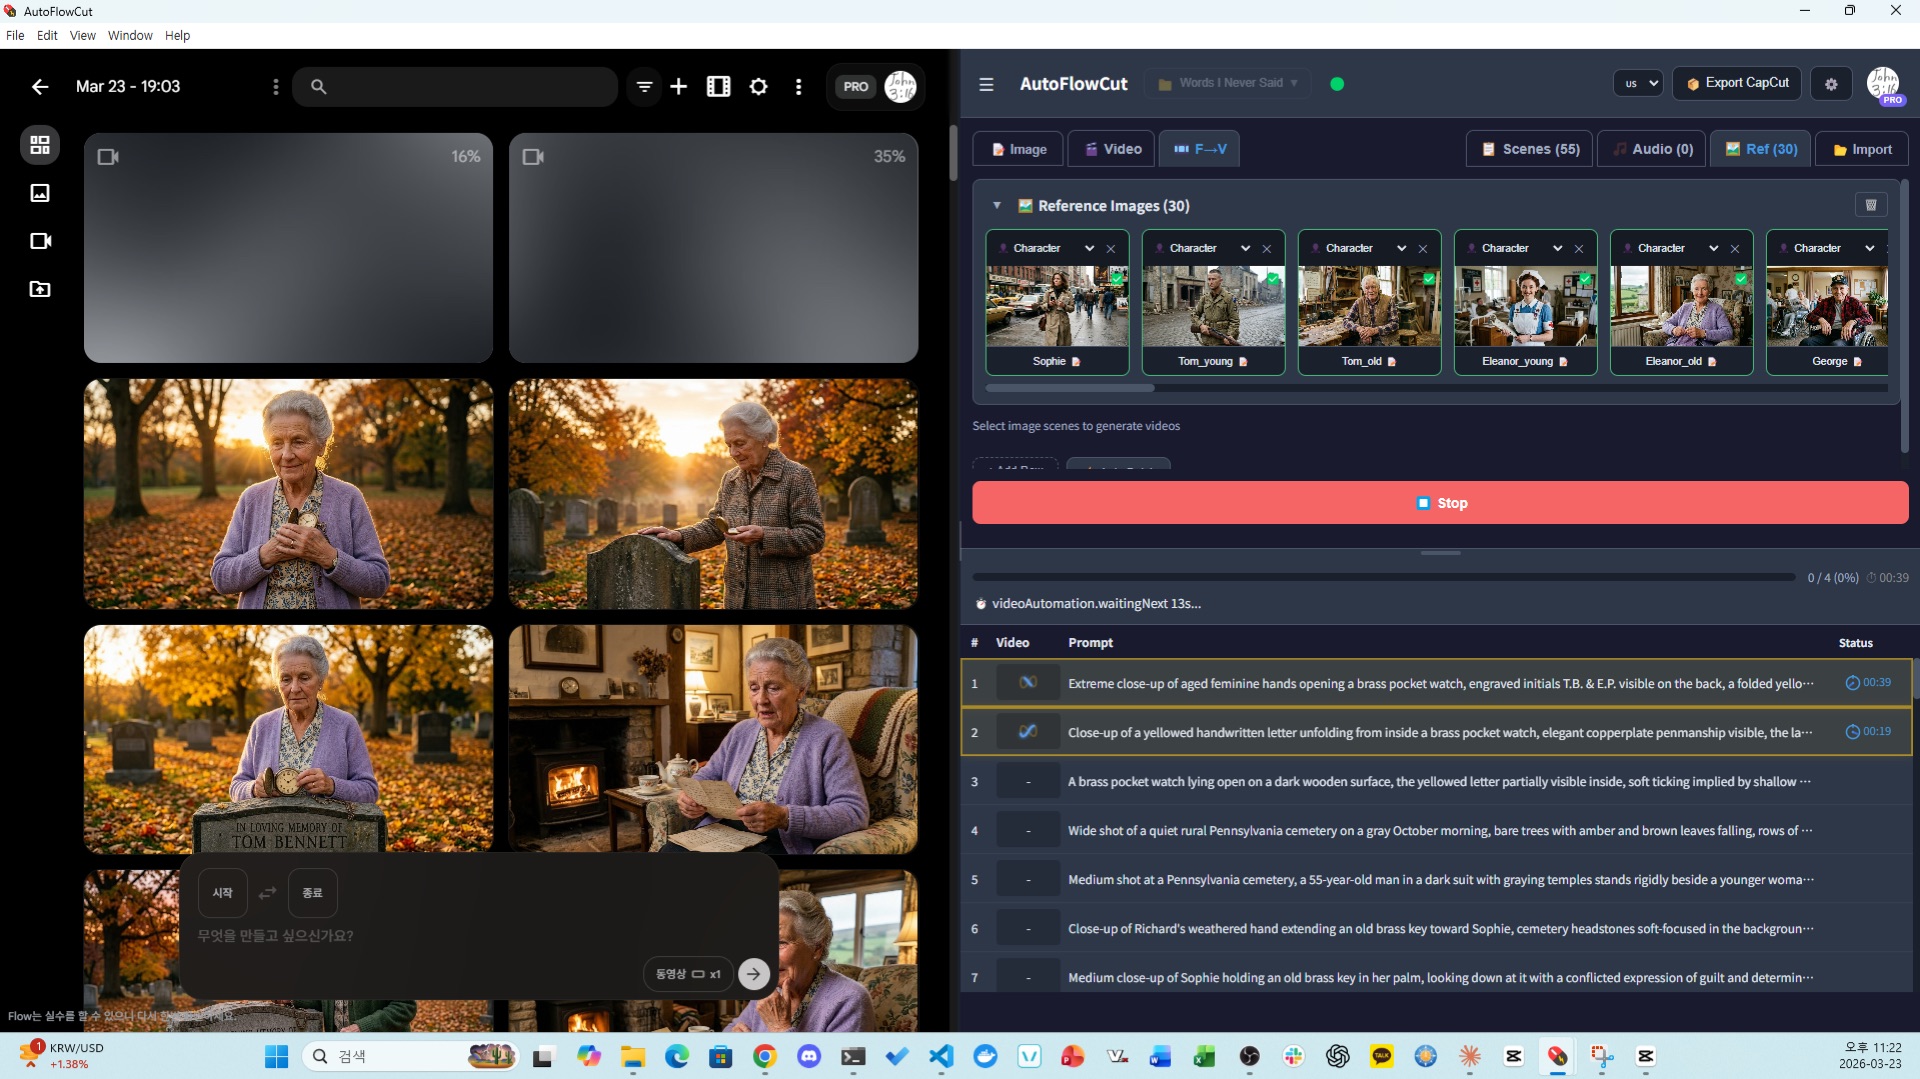
Task: Open Character type dropdown on Tom_old card
Action: 1401,249
